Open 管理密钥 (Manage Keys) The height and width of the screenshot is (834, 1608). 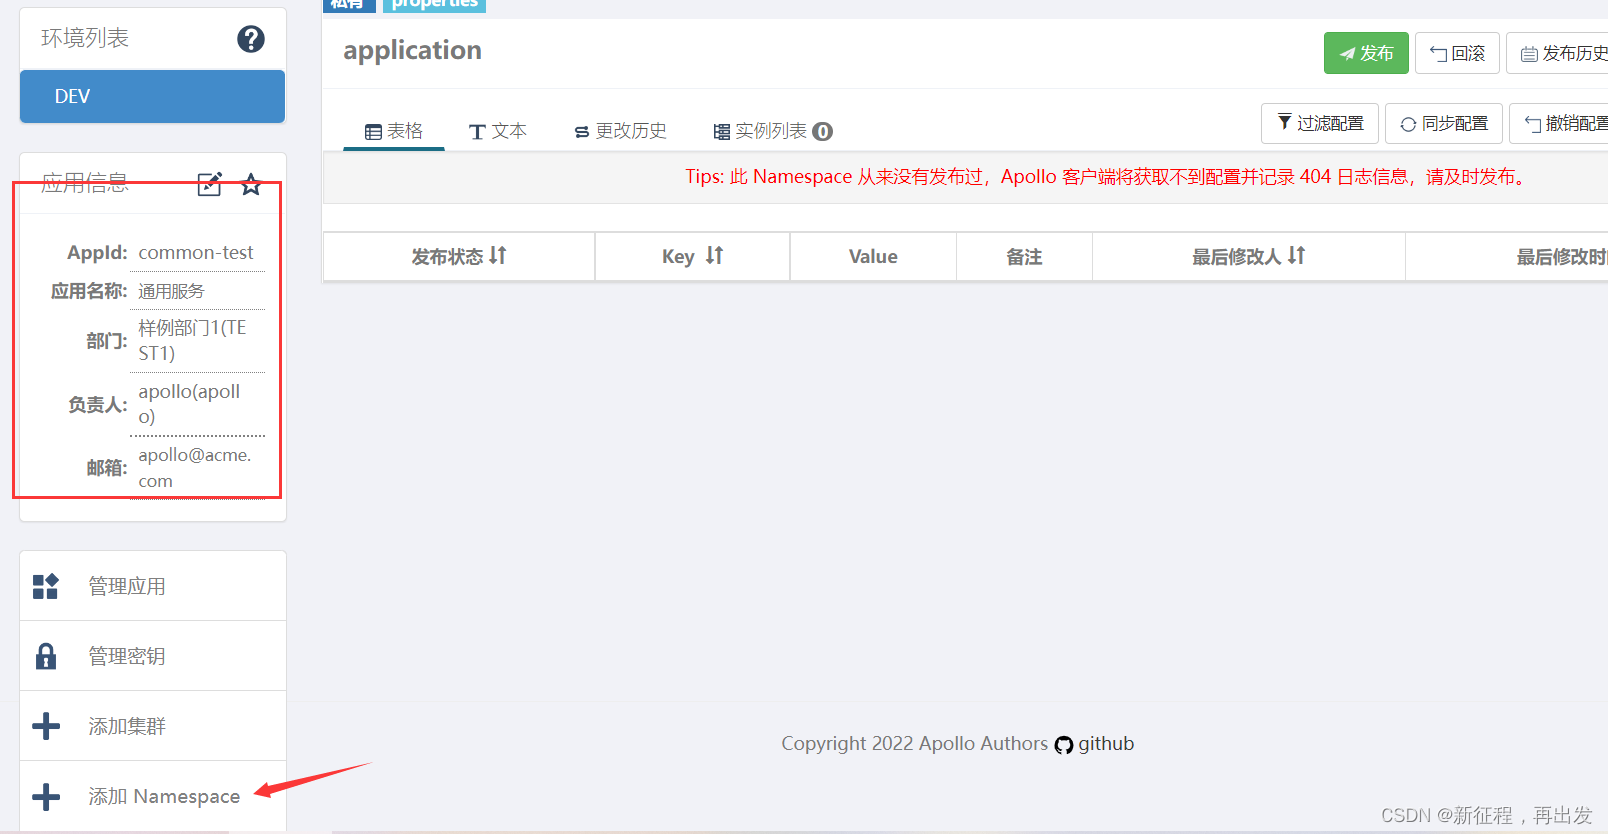(153, 656)
